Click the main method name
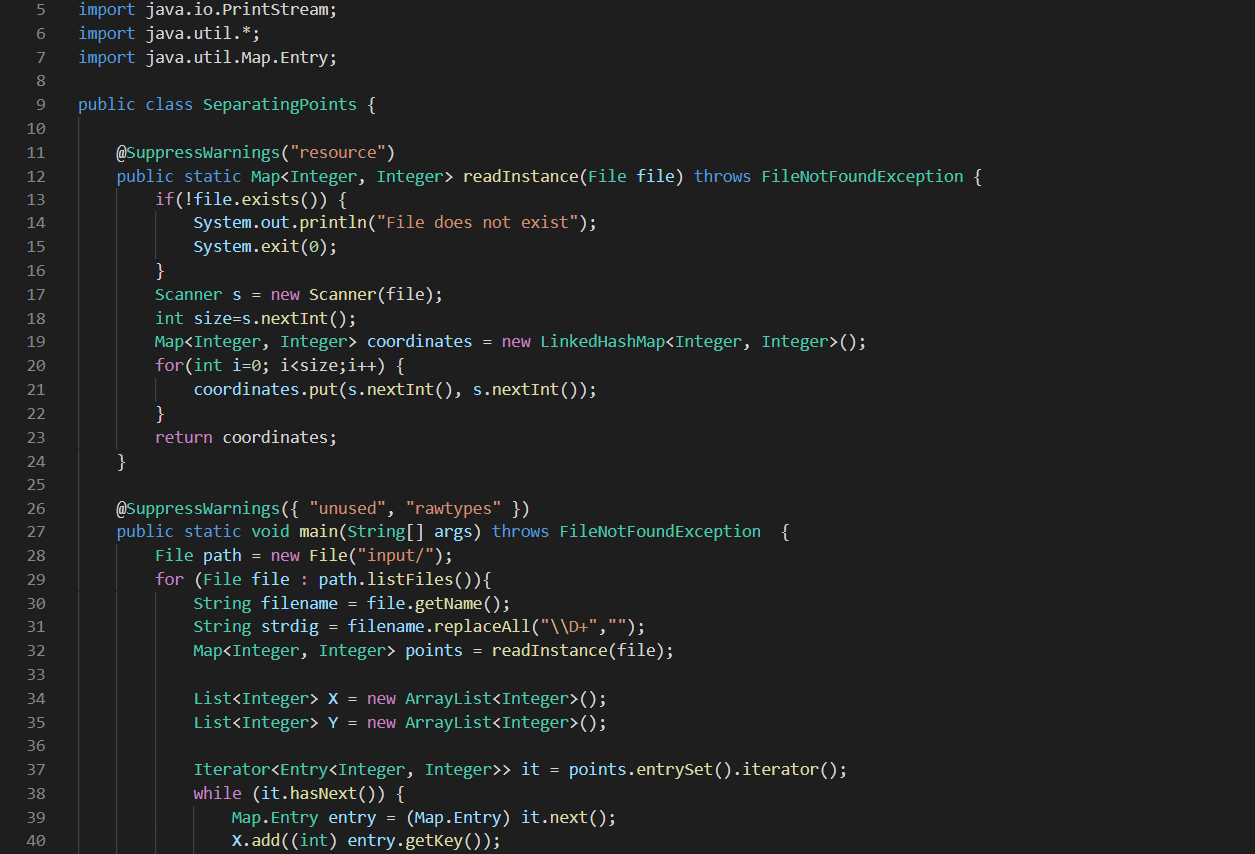Screen dimensions: 1255x854 pos(318,531)
